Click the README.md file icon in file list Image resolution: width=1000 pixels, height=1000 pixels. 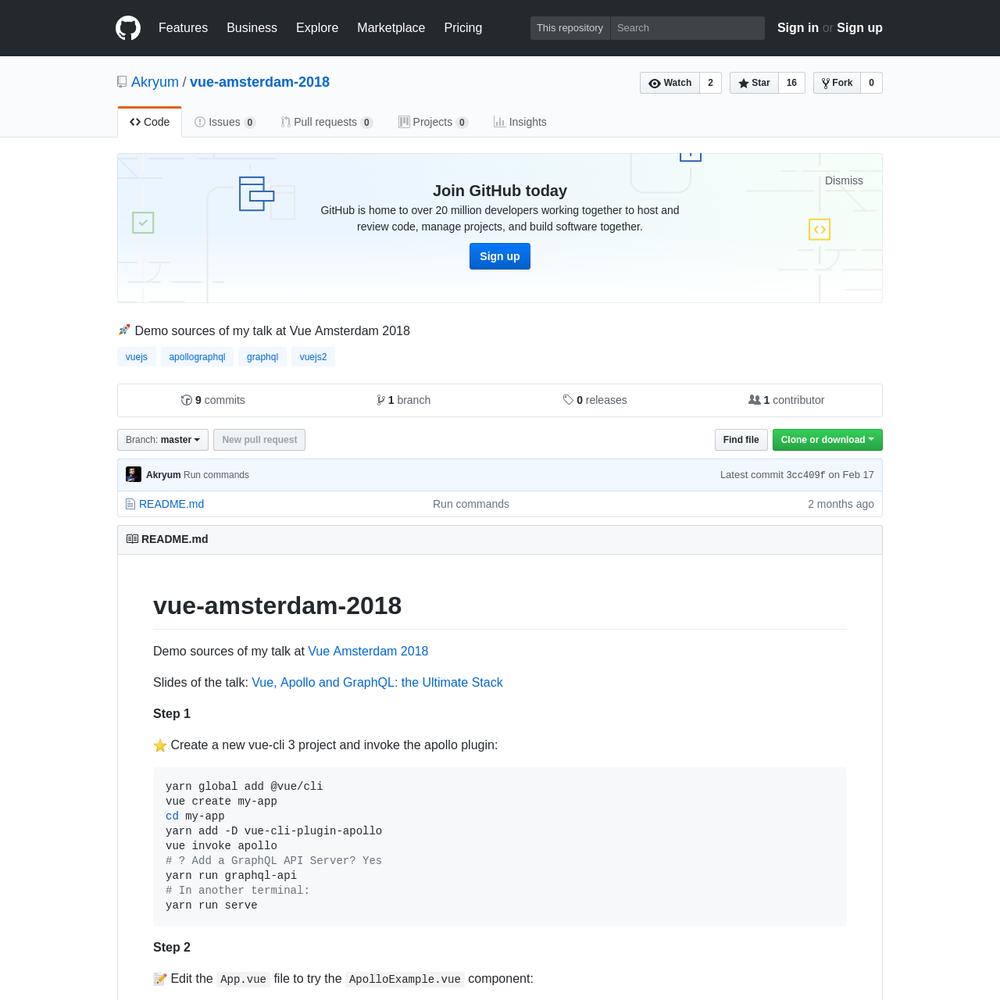(x=130, y=504)
